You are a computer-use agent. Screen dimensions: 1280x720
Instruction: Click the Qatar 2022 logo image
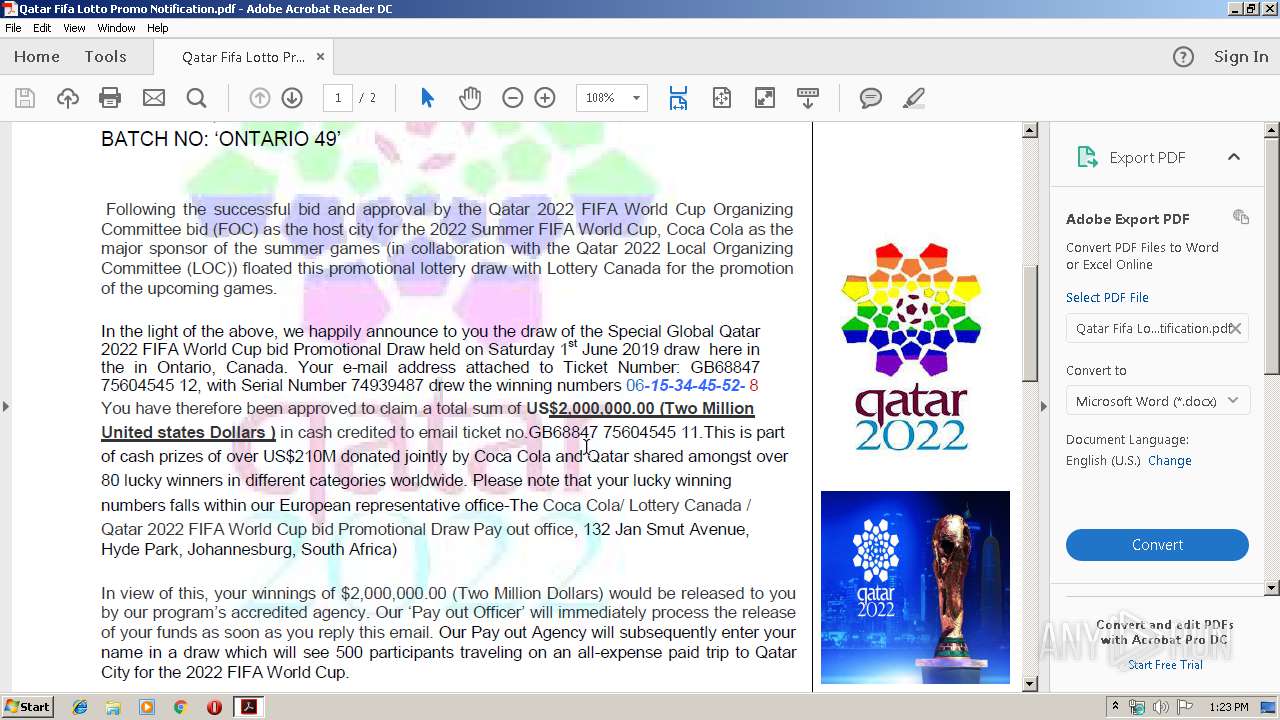pyautogui.click(x=911, y=347)
